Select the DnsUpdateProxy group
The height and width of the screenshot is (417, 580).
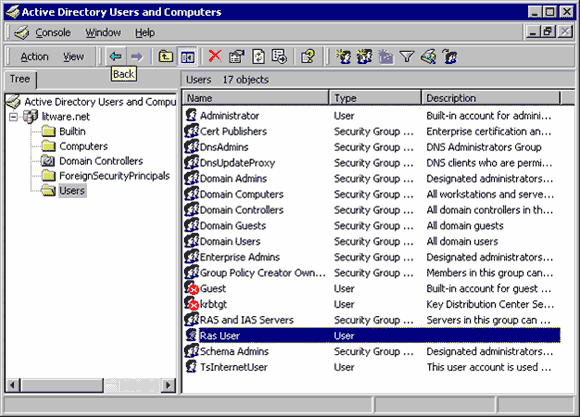237,163
